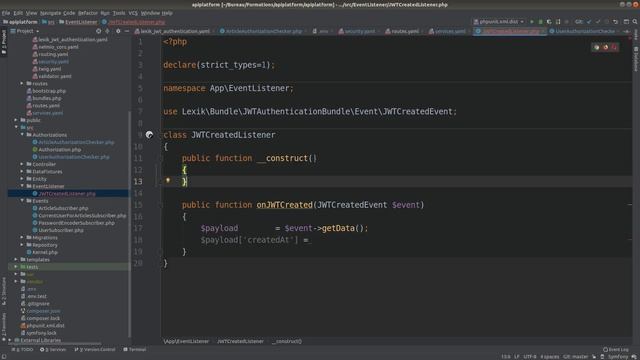Screen dimensions: 640x360
Task: Click EventListener in navigation breadcrumb
Action: point(78,22)
